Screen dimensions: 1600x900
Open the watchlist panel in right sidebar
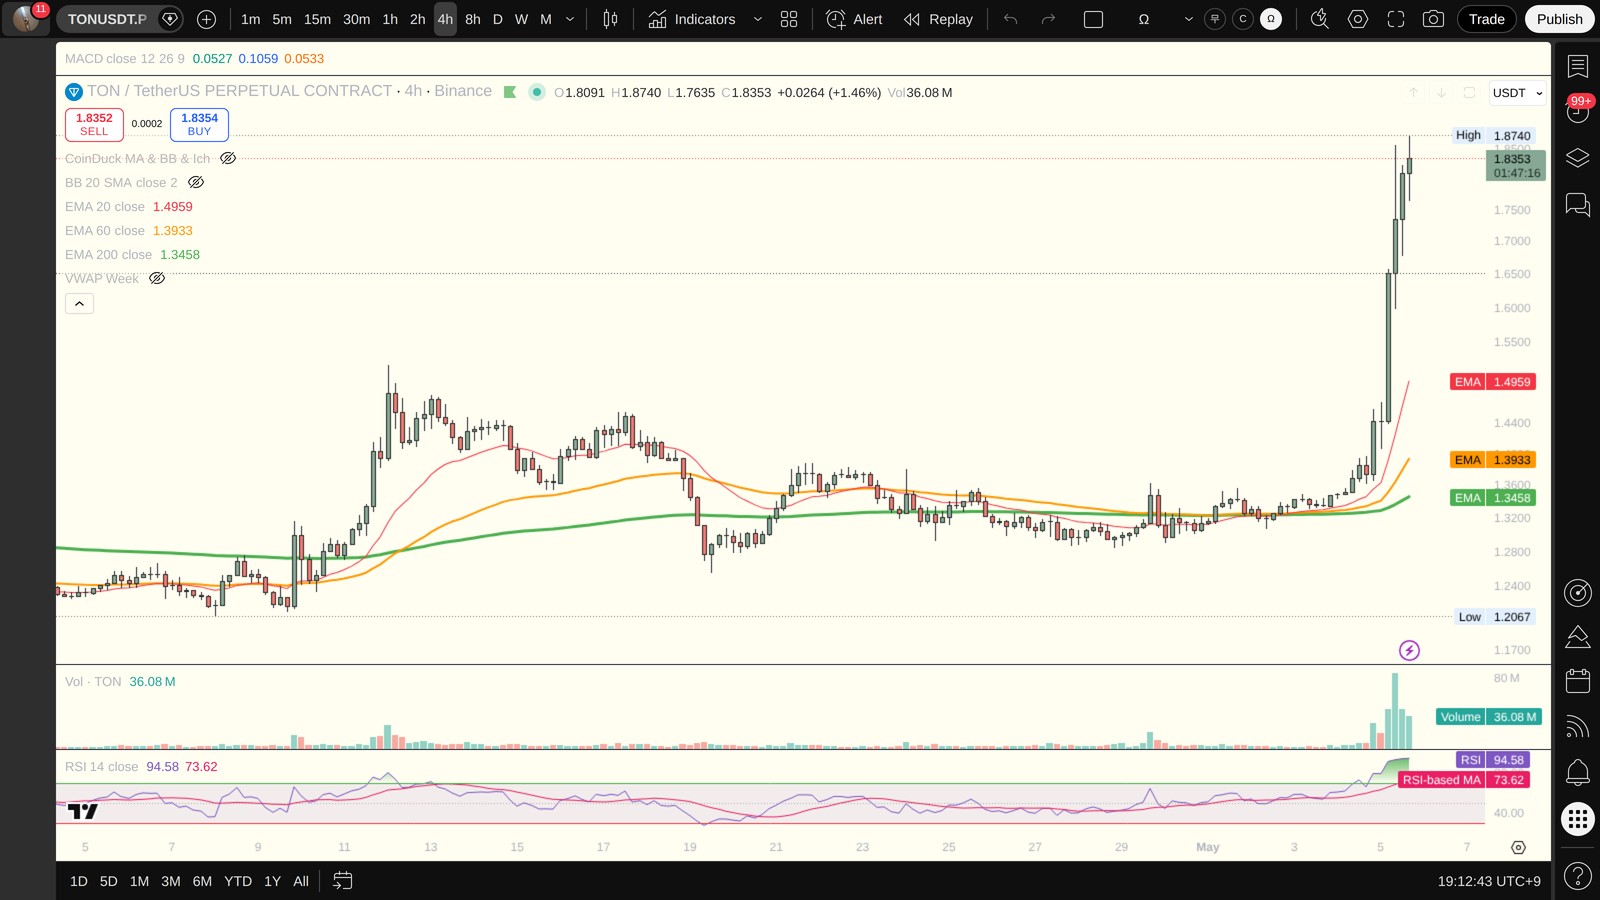(x=1578, y=66)
